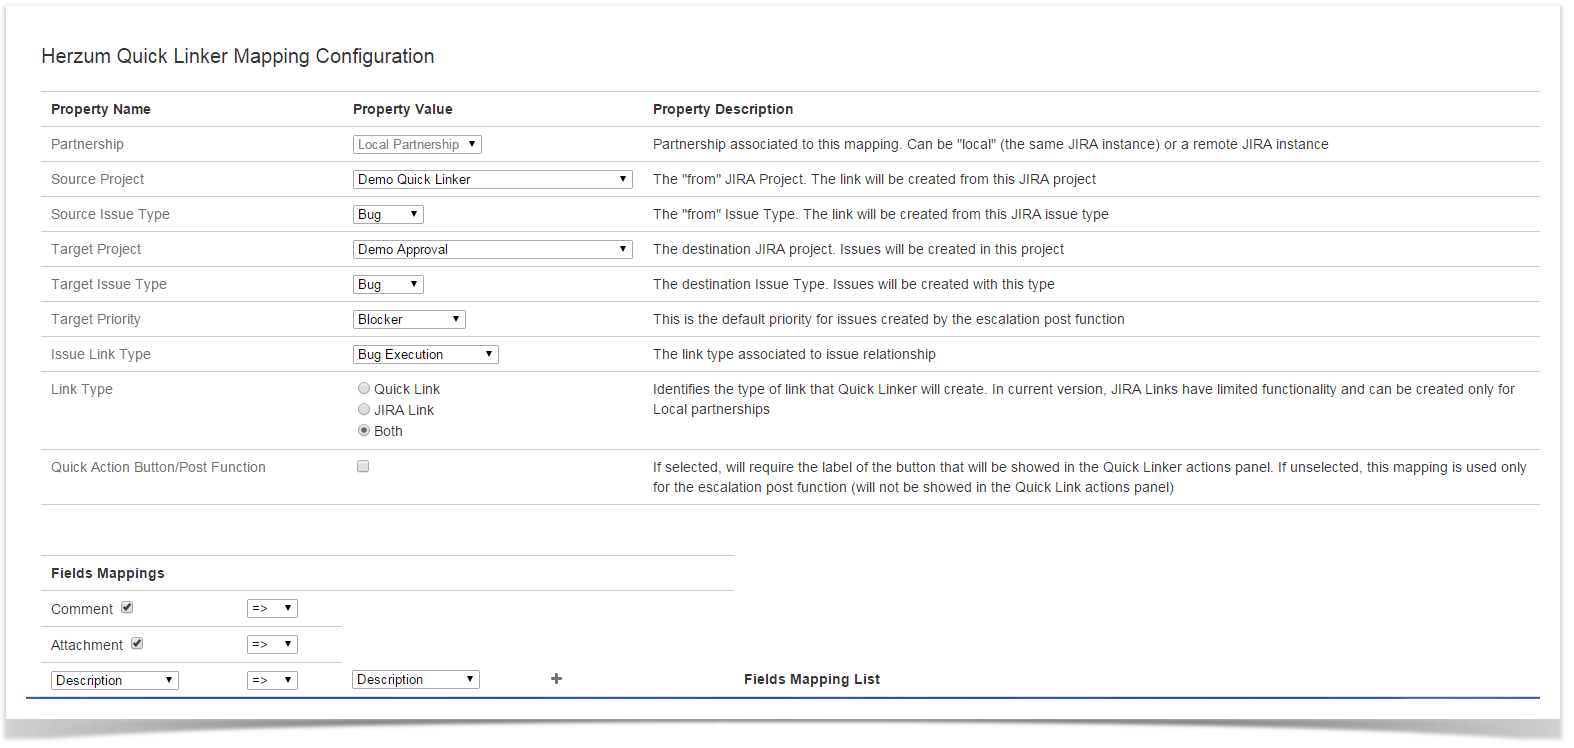Open the target Description field dropdown
The height and width of the screenshot is (748, 1574).
(415, 679)
